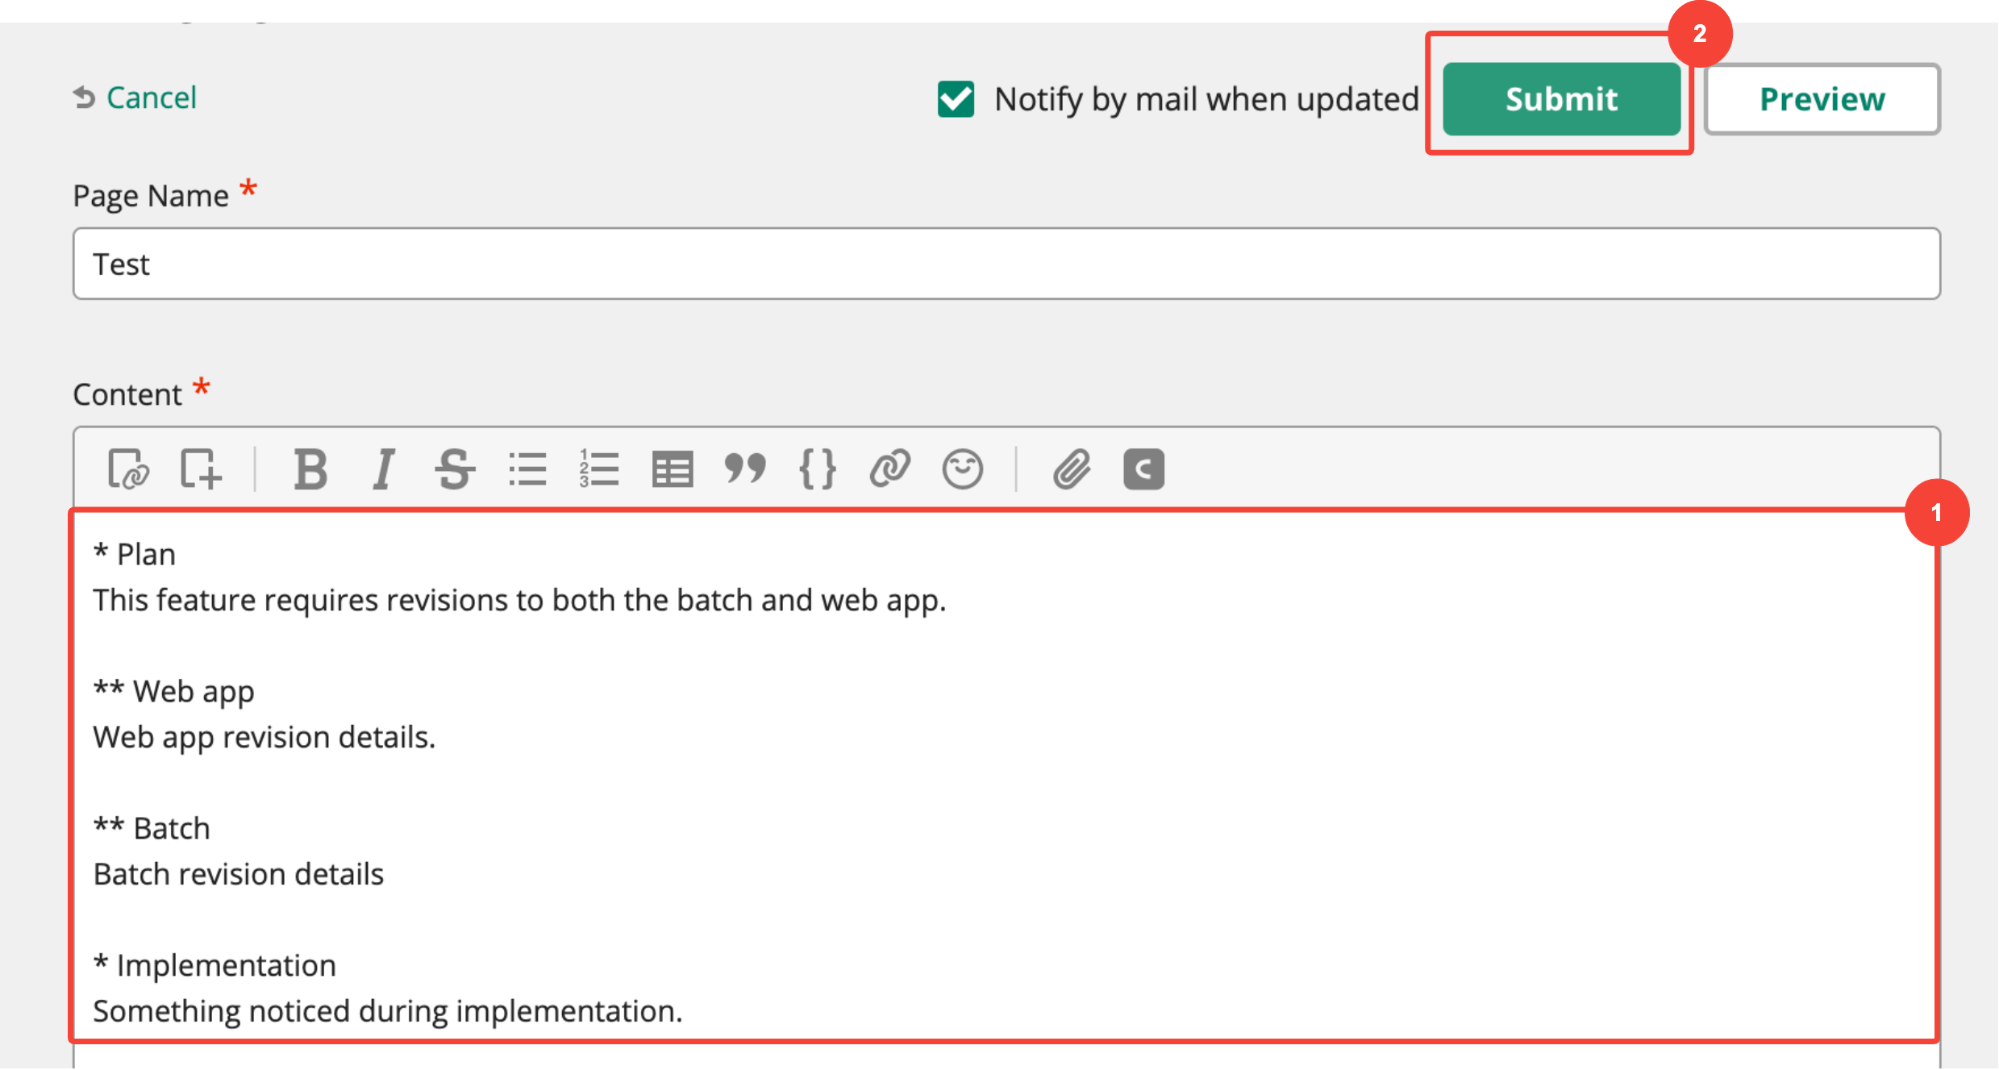This screenshot has height=1070, width=1999.
Task: Click the insert wiki page link icon
Action: point(128,469)
